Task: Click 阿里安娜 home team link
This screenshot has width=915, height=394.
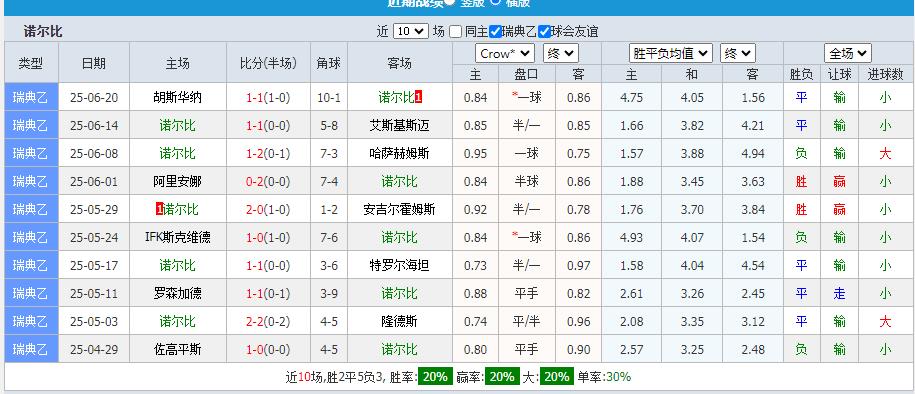Action: [177, 182]
